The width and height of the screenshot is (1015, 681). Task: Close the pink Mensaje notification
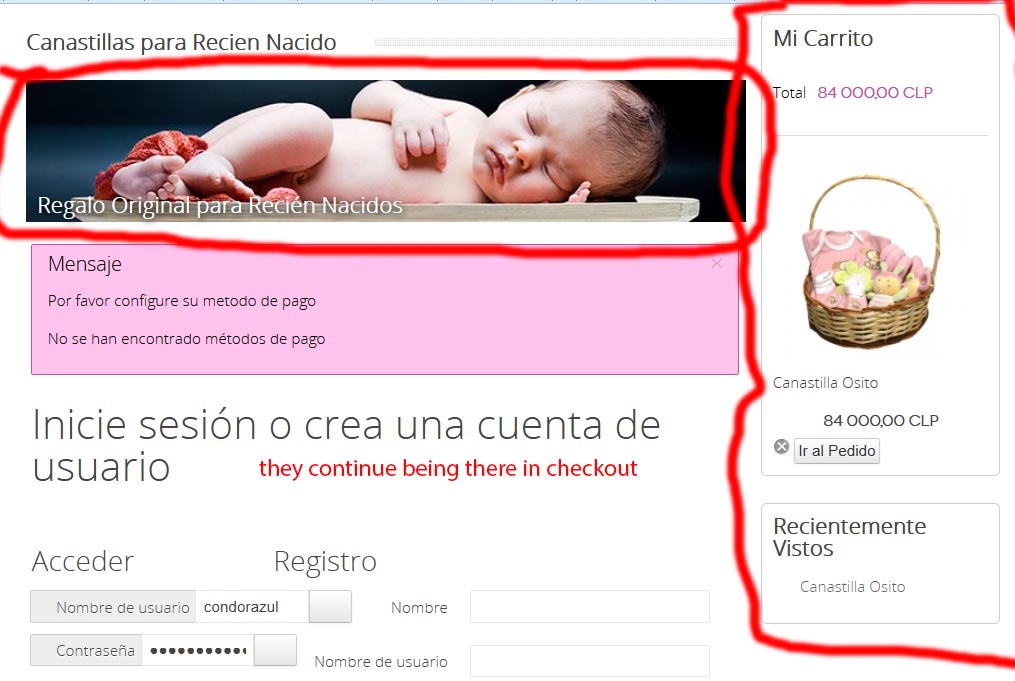tap(717, 263)
